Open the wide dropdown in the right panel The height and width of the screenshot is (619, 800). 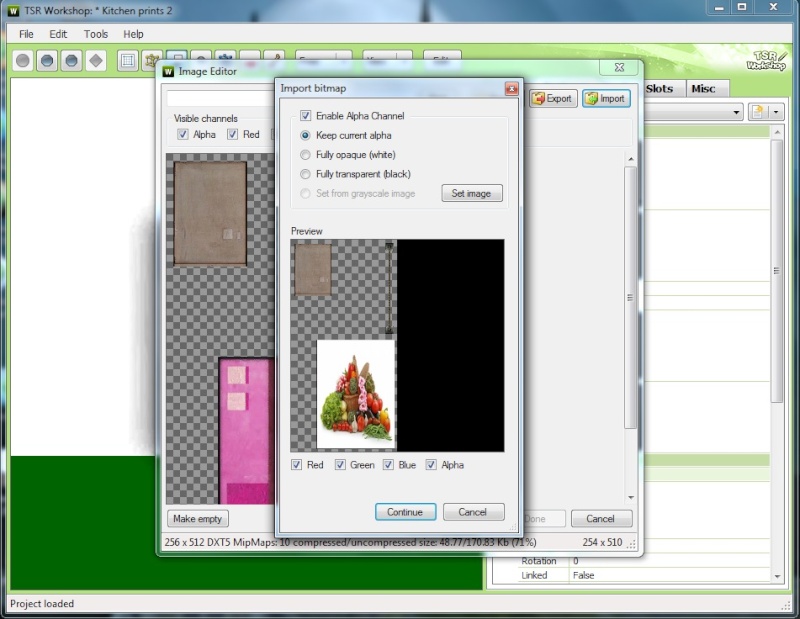click(694, 112)
